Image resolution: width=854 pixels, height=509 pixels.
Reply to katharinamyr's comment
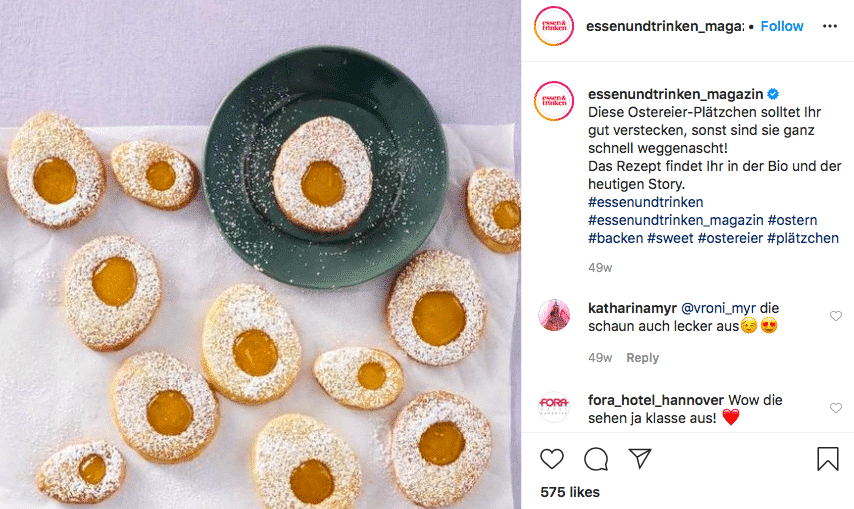[642, 358]
